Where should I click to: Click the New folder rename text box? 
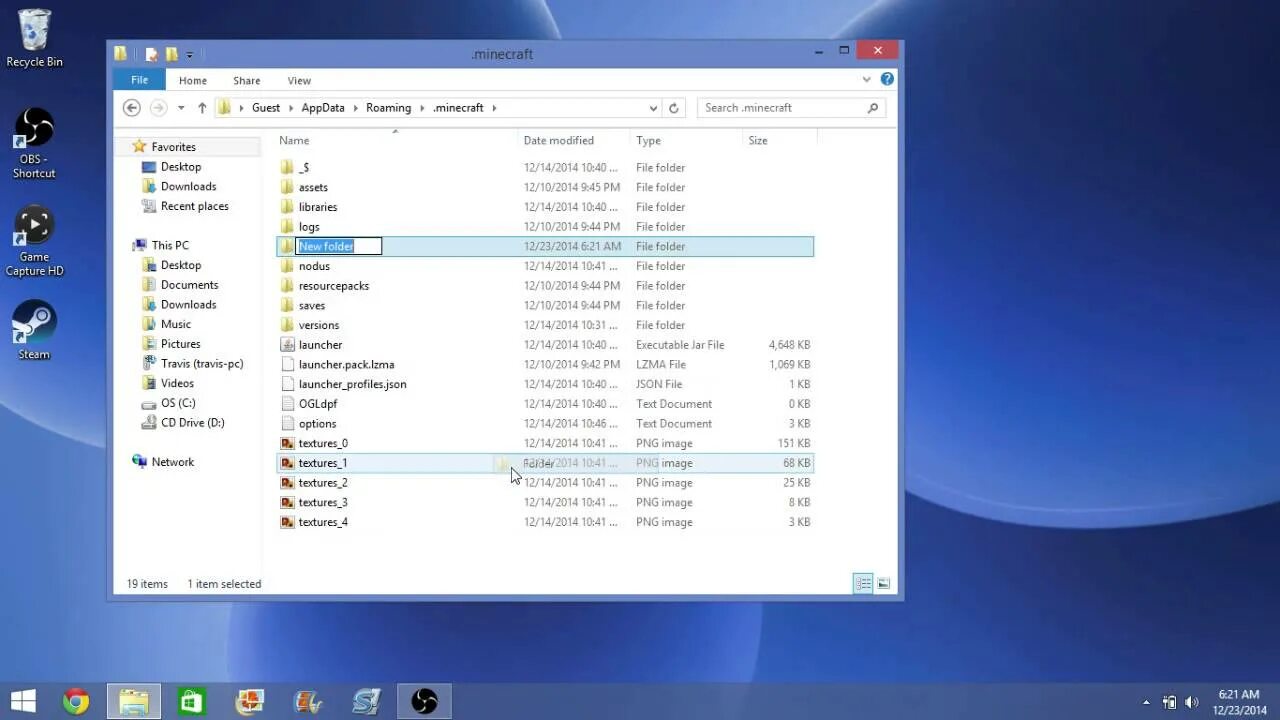[339, 246]
